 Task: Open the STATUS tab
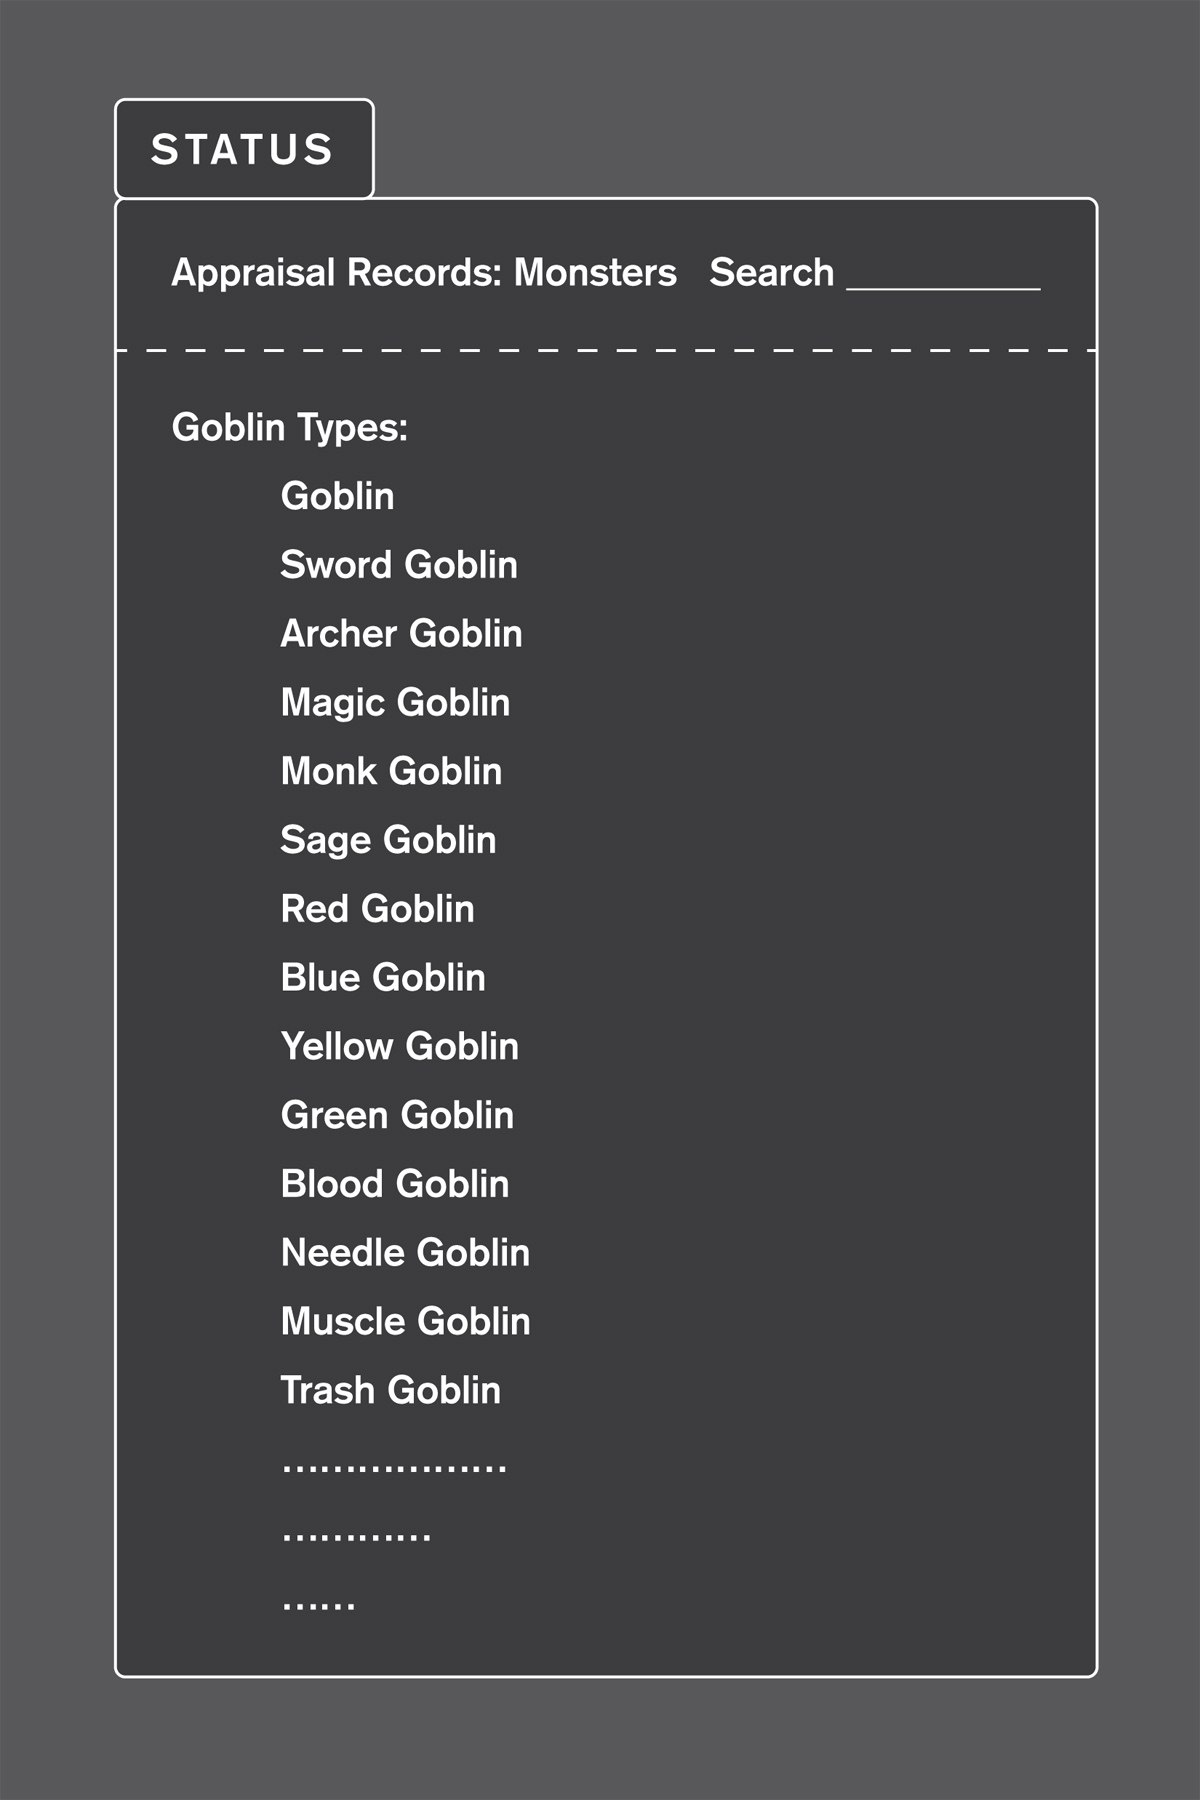pyautogui.click(x=243, y=149)
